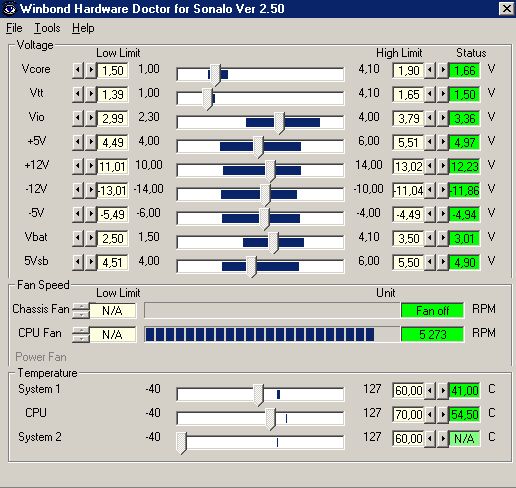Increase Vtt high limit with right arrow
The height and width of the screenshot is (488, 516).
click(x=443, y=94)
